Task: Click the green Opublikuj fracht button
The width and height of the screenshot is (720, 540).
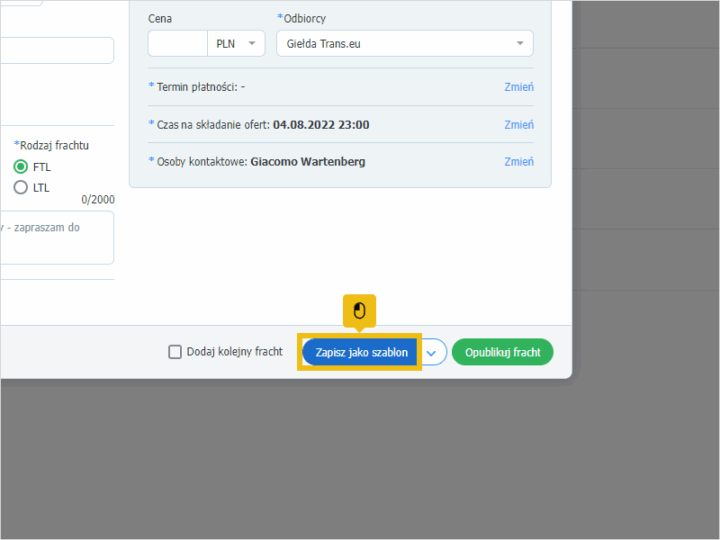Action: point(502,352)
